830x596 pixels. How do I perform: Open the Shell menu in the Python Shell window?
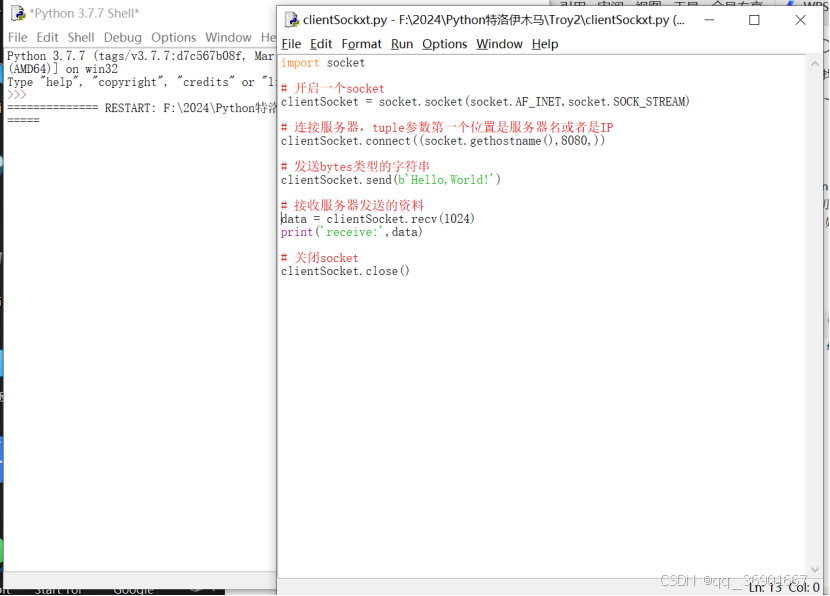tap(80, 37)
